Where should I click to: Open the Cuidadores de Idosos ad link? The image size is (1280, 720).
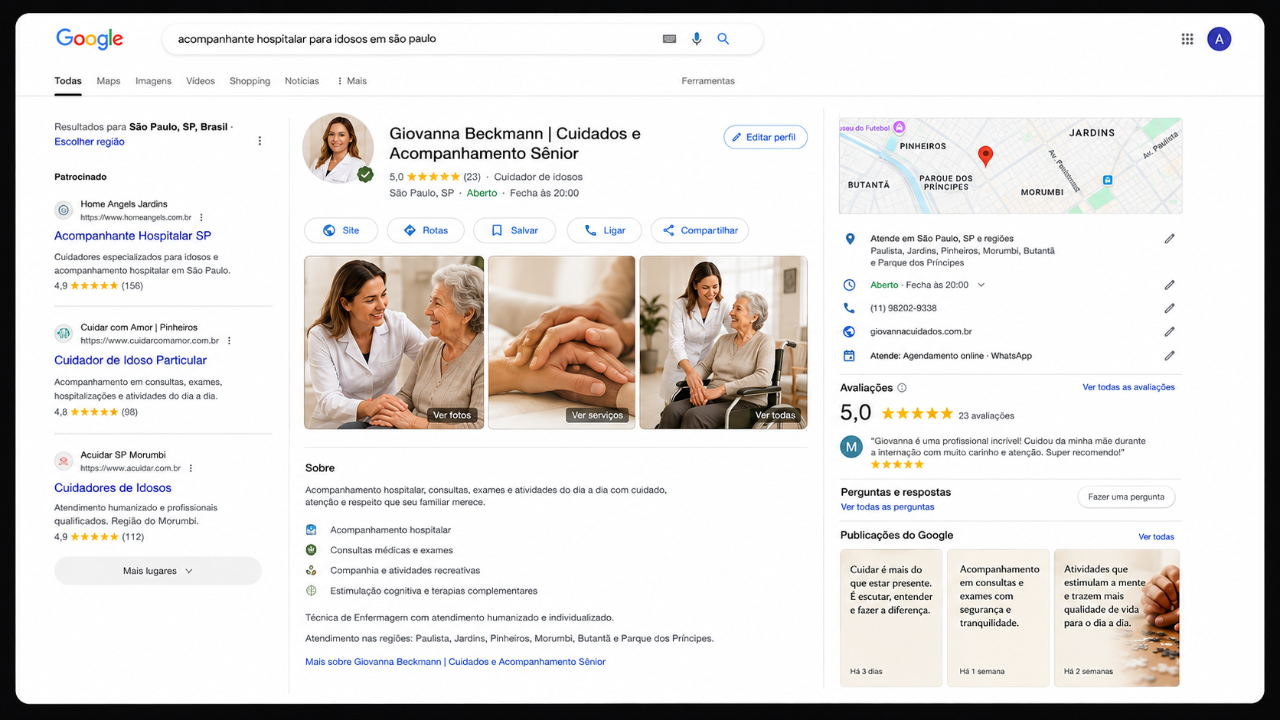pyautogui.click(x=113, y=488)
